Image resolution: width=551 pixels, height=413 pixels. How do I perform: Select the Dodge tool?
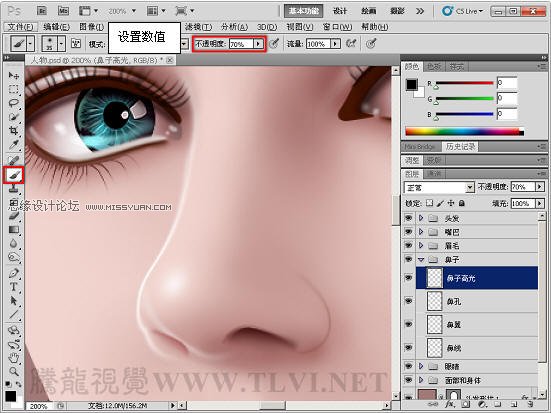tap(14, 257)
